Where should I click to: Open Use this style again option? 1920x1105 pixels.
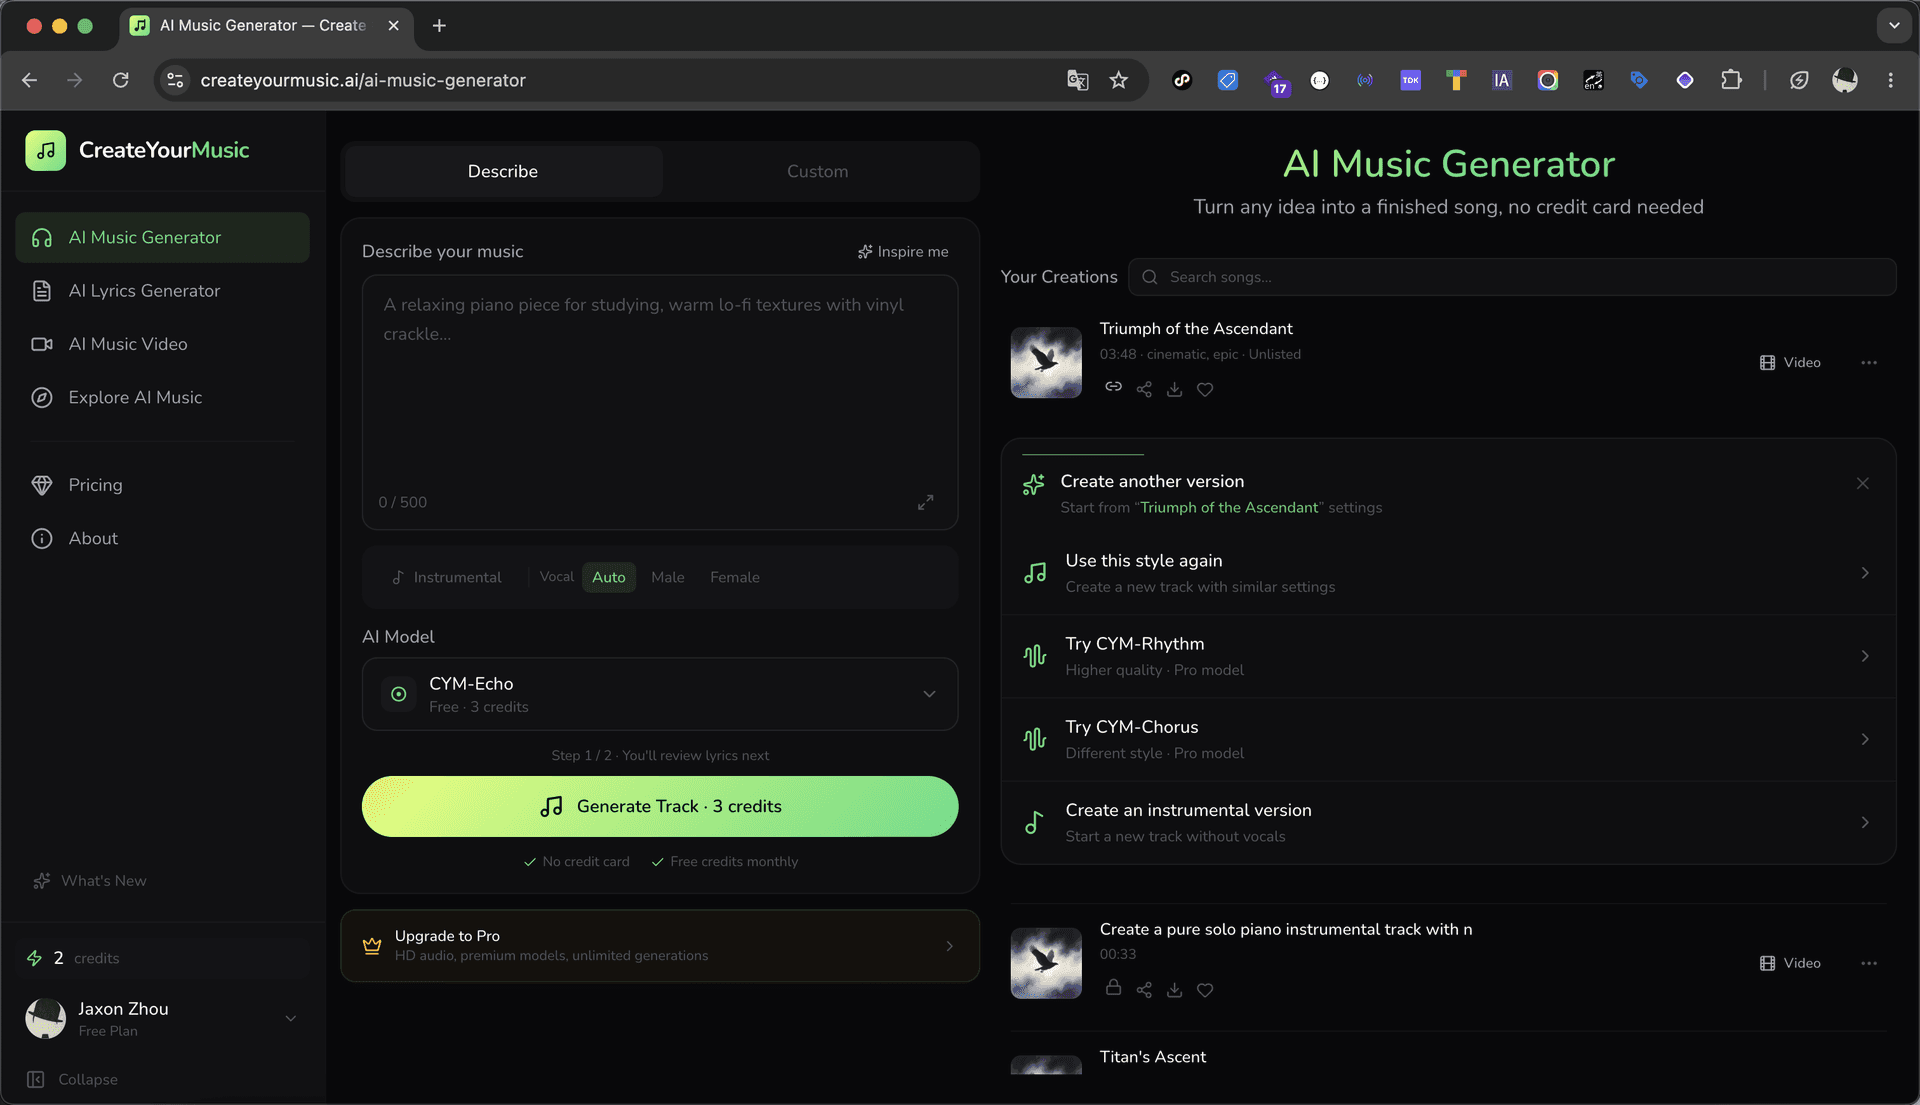click(x=1448, y=573)
